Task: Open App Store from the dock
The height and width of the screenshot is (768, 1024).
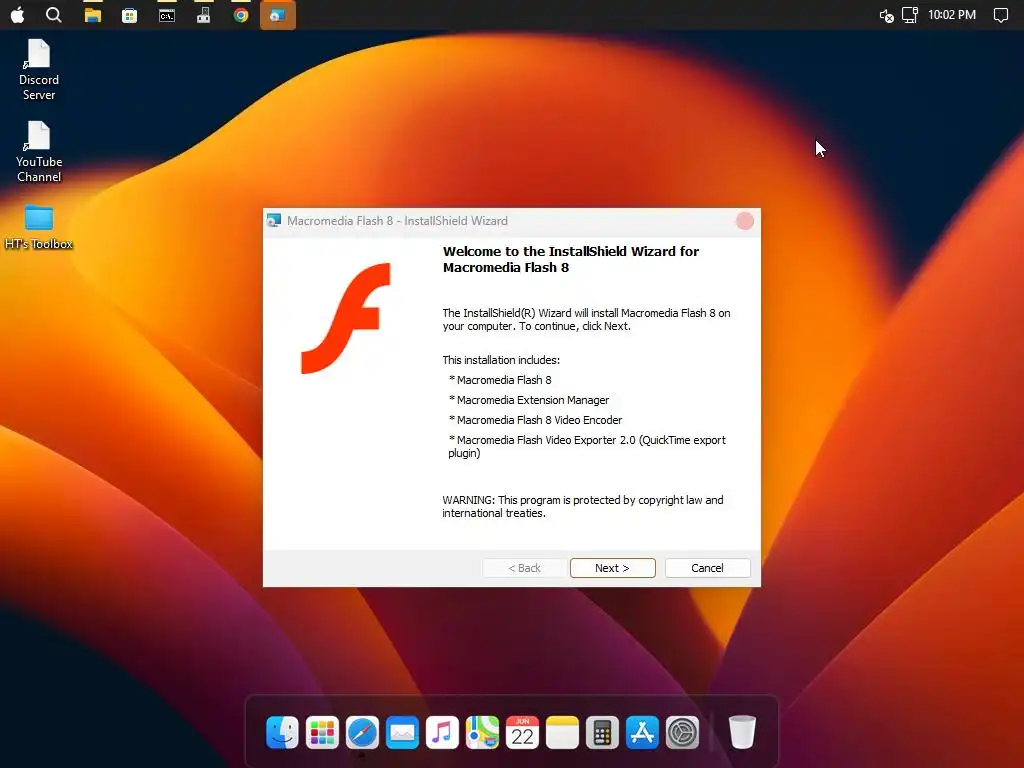Action: pos(643,732)
